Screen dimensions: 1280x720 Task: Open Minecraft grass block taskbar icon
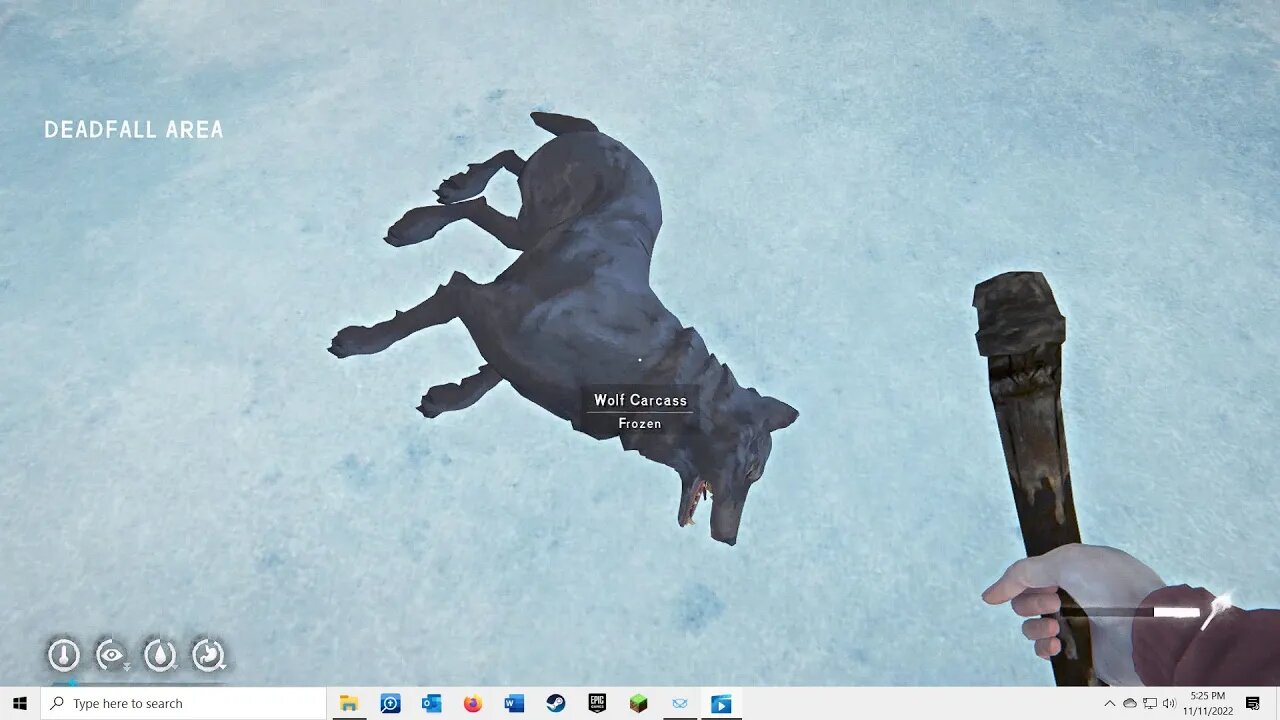coord(638,703)
